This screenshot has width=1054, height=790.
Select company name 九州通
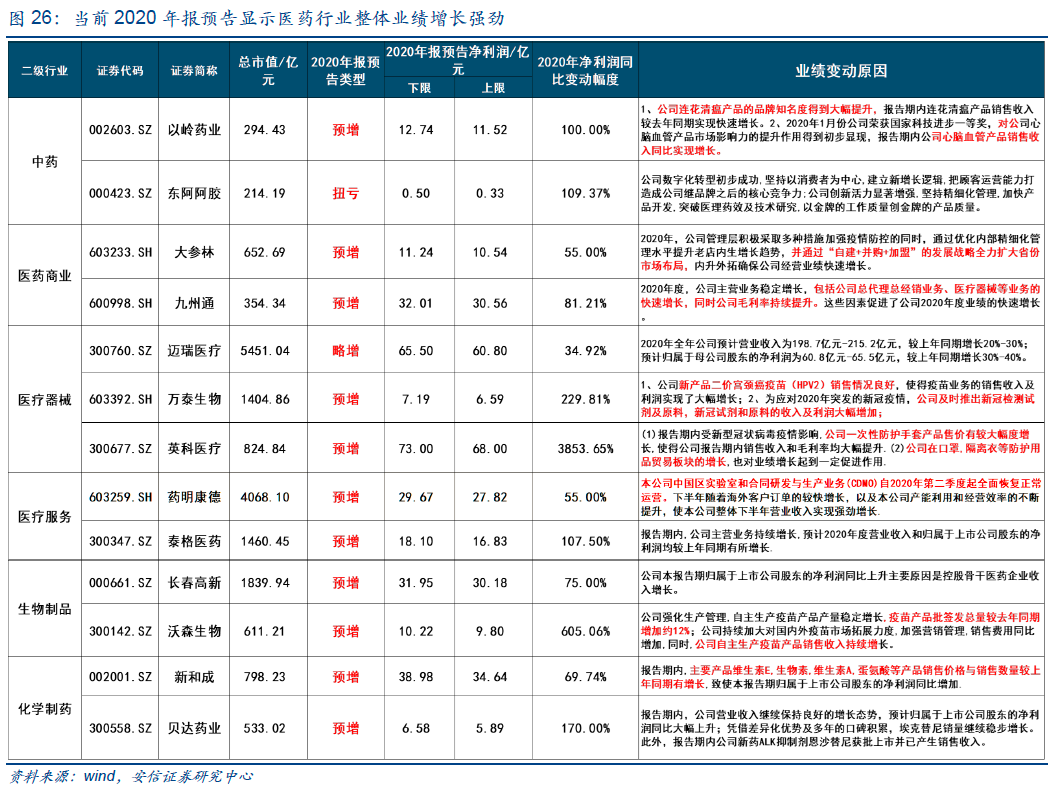[194, 303]
